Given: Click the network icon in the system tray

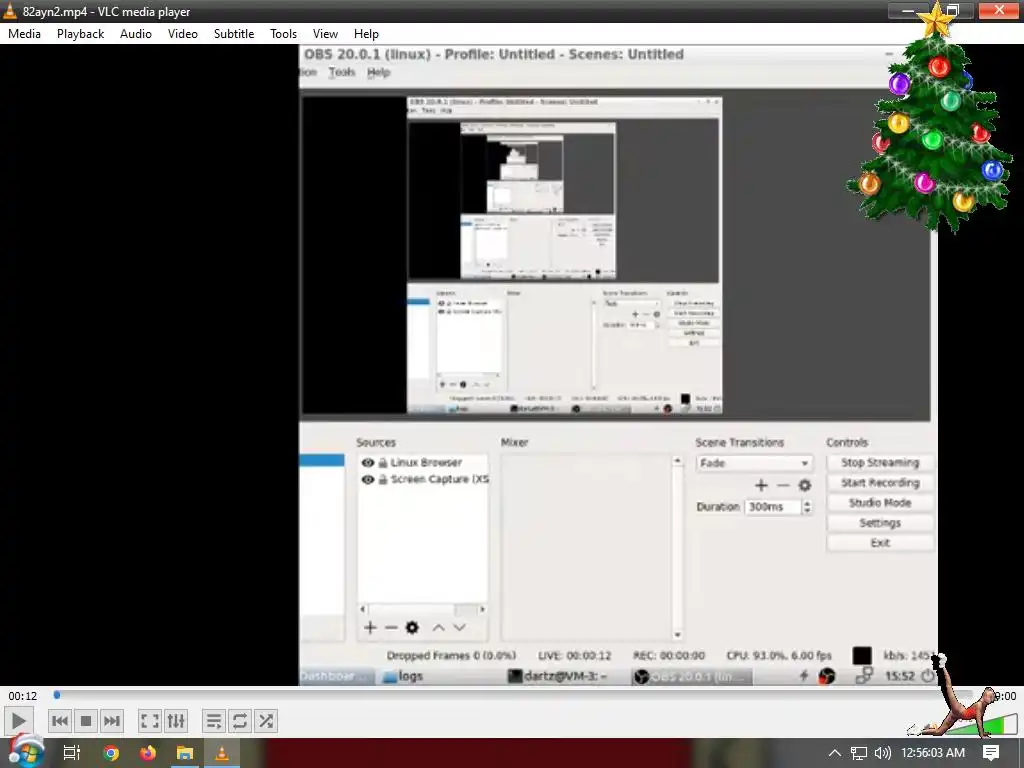Looking at the screenshot, I should click(x=859, y=753).
